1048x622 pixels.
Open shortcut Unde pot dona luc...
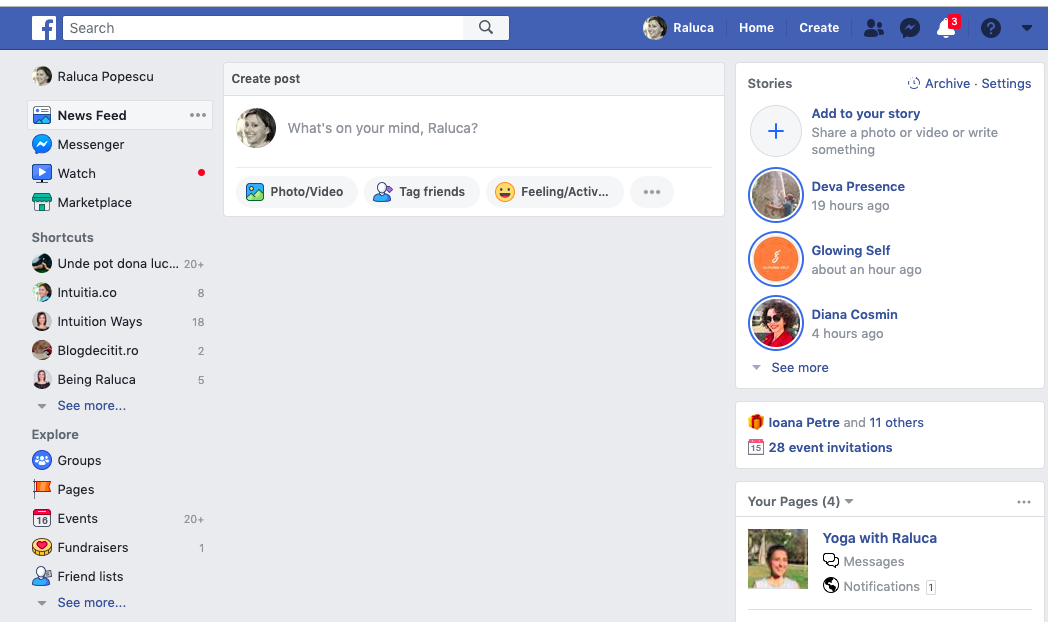(x=118, y=264)
